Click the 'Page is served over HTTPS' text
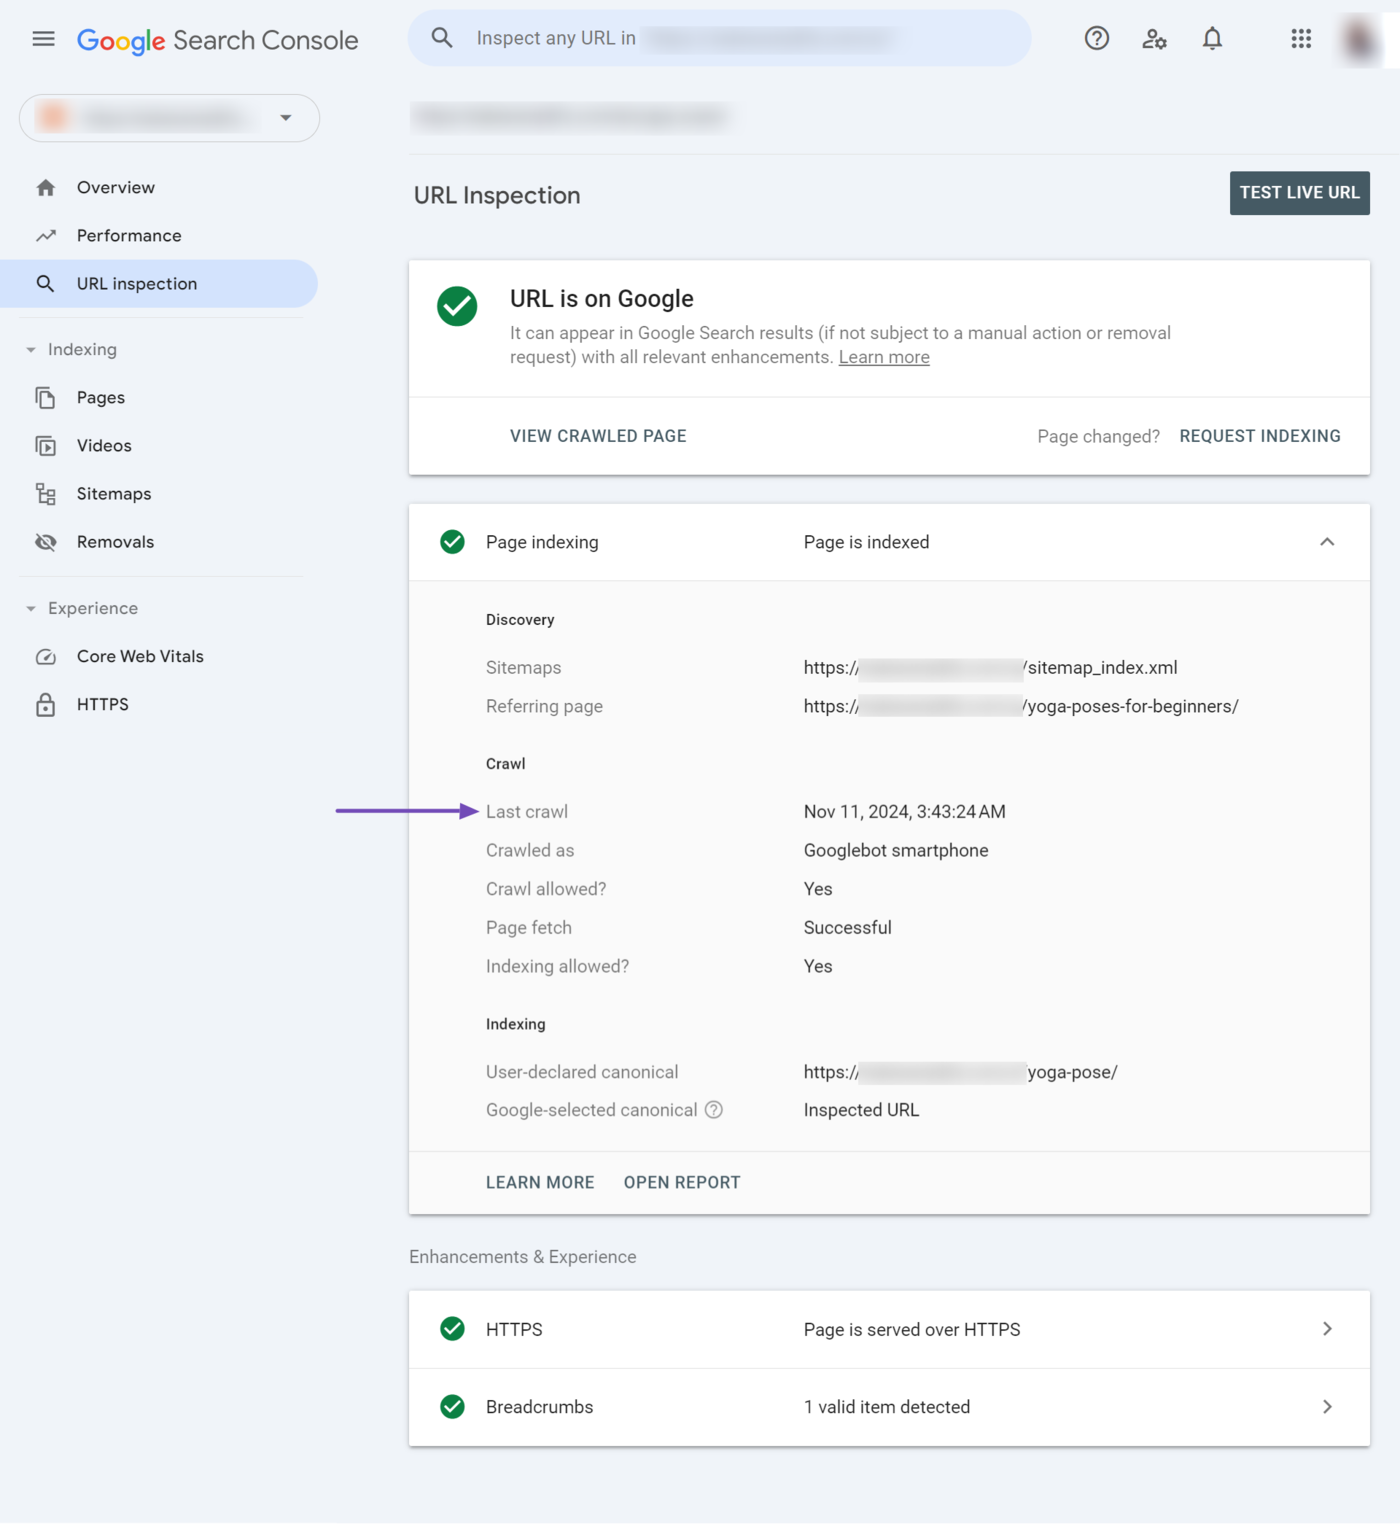1400x1524 pixels. tap(912, 1330)
